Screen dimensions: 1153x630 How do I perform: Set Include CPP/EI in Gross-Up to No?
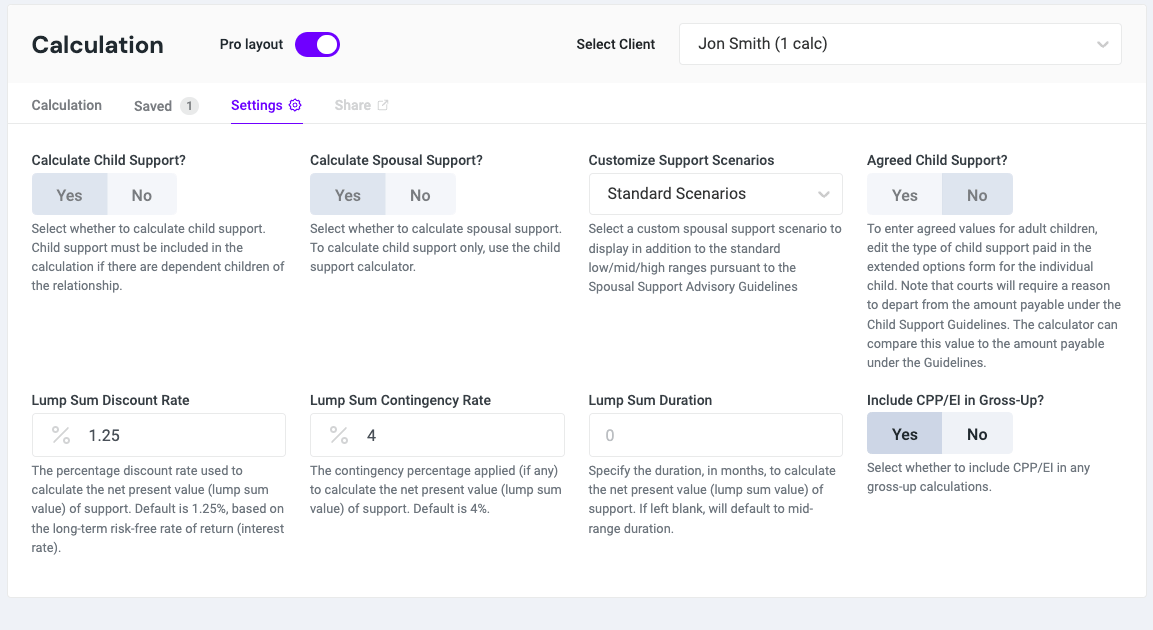(x=977, y=433)
